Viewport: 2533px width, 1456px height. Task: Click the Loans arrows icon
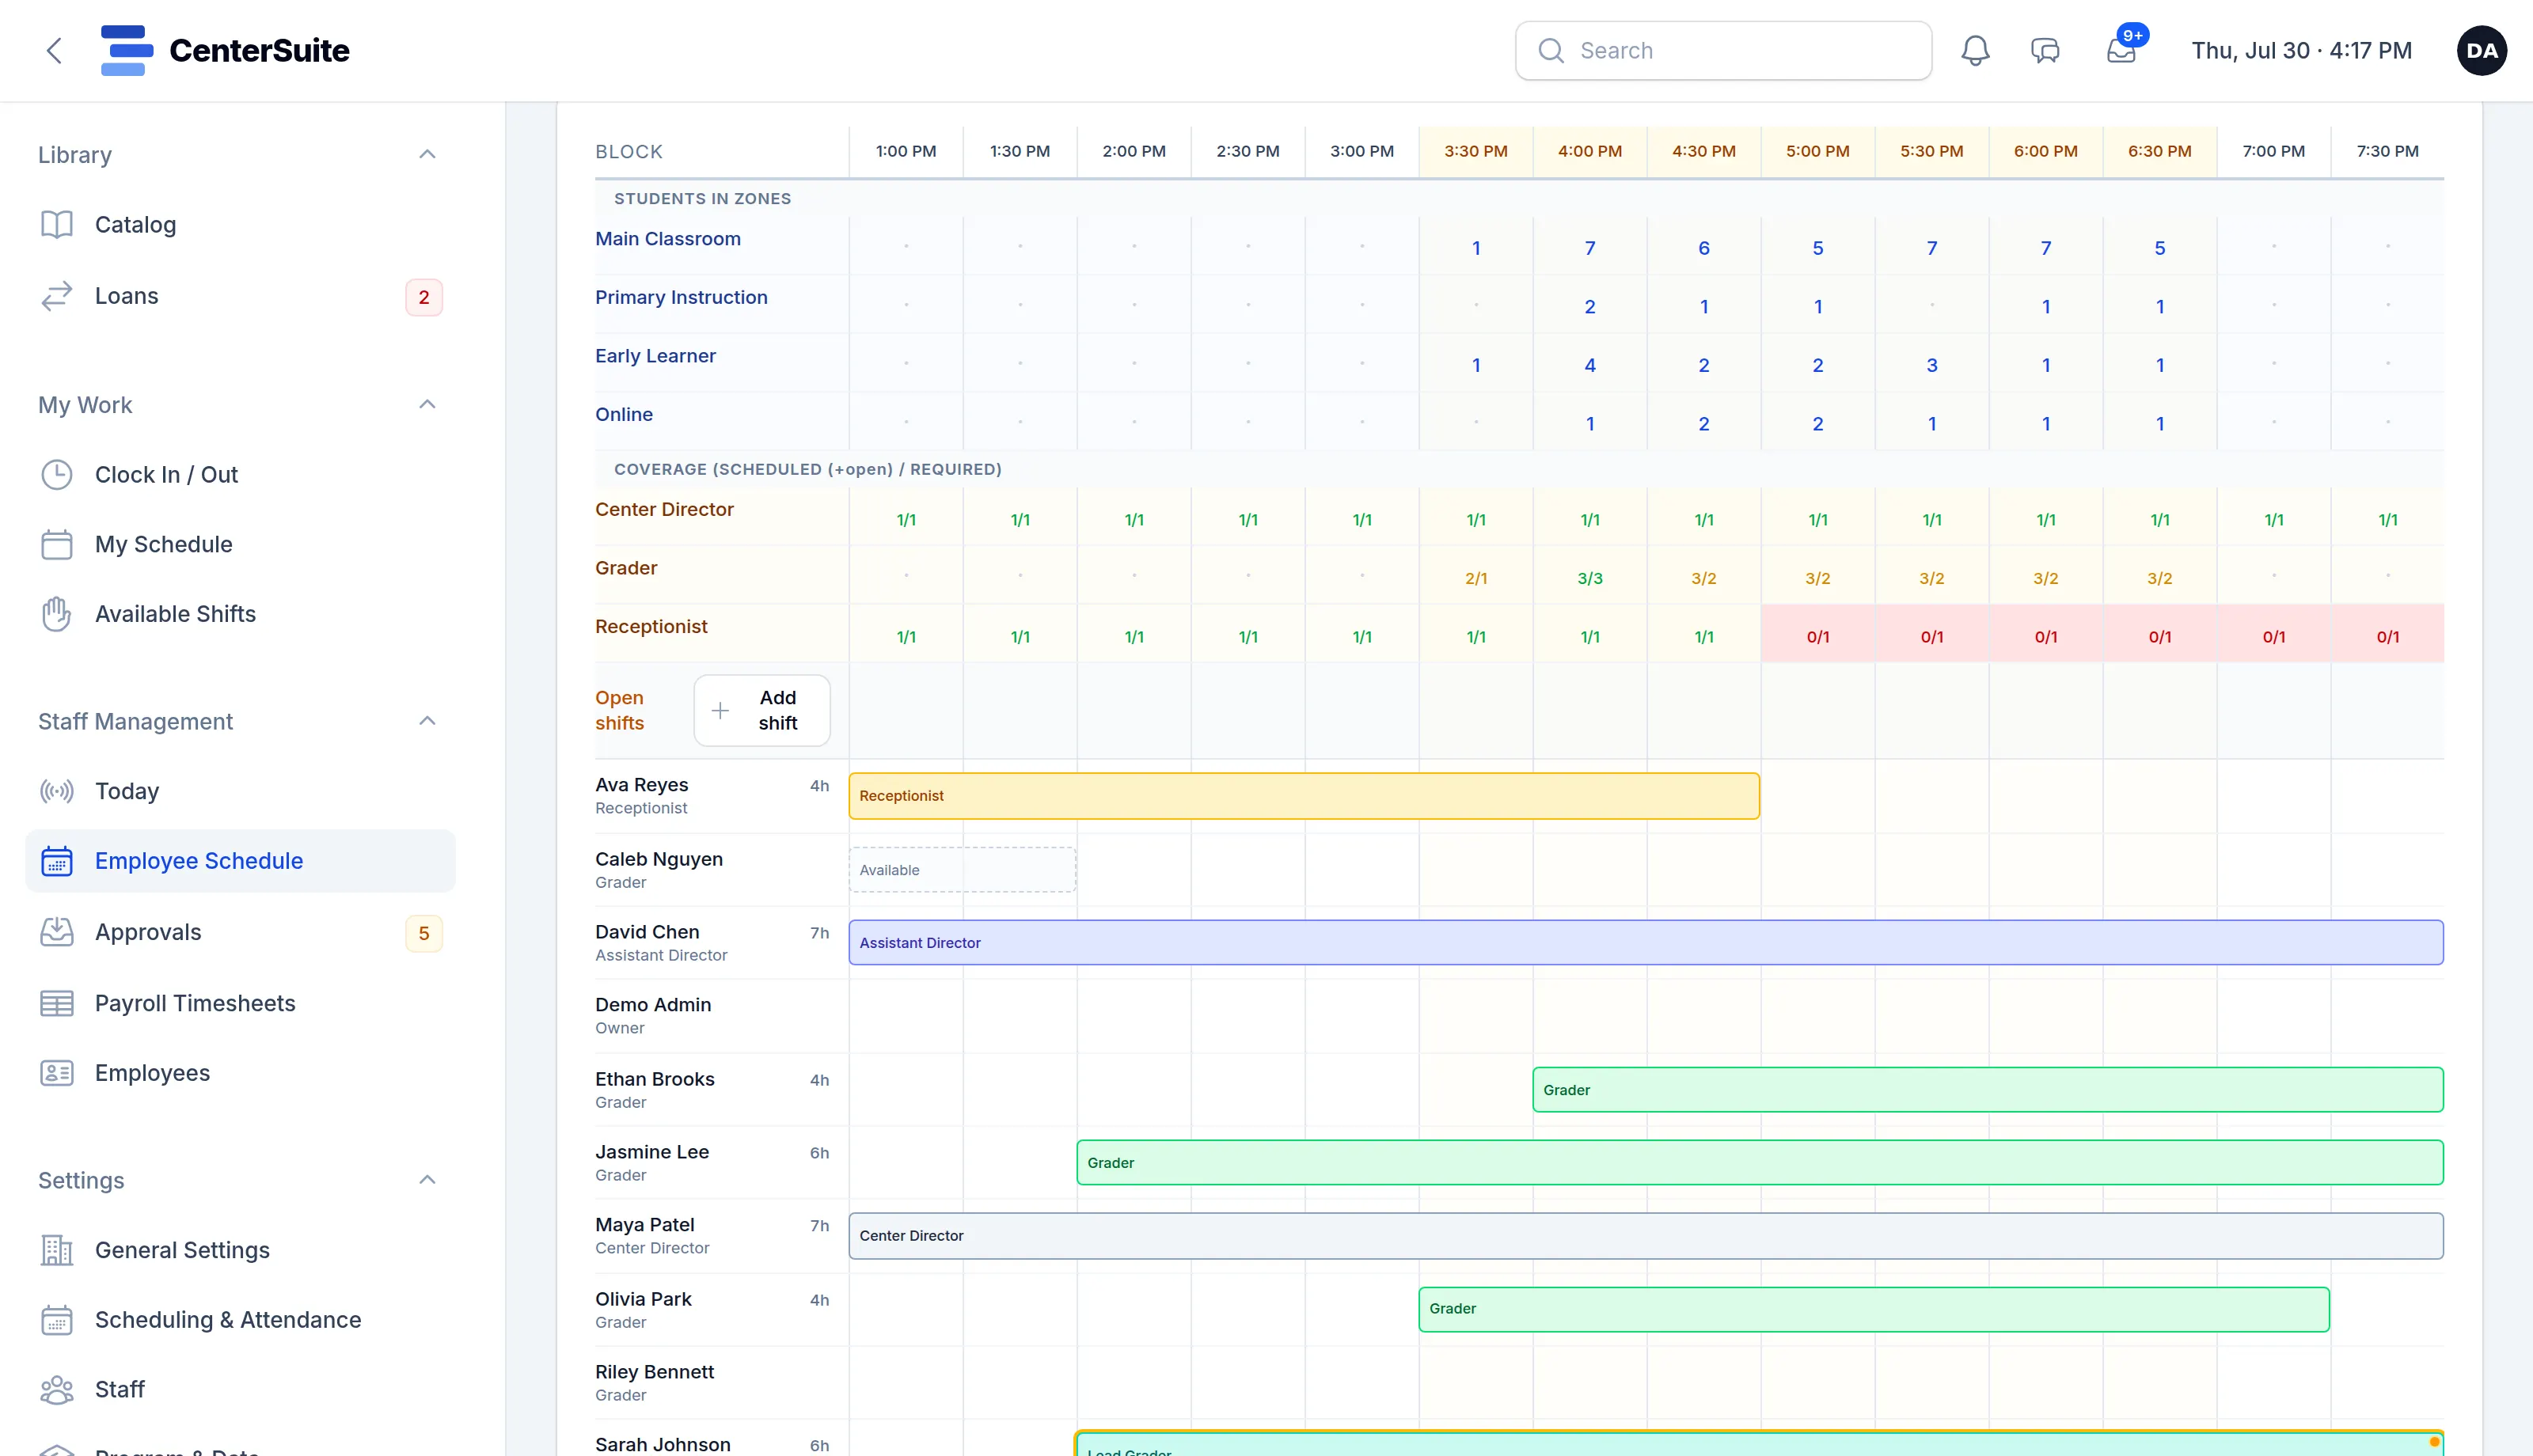coord(57,296)
